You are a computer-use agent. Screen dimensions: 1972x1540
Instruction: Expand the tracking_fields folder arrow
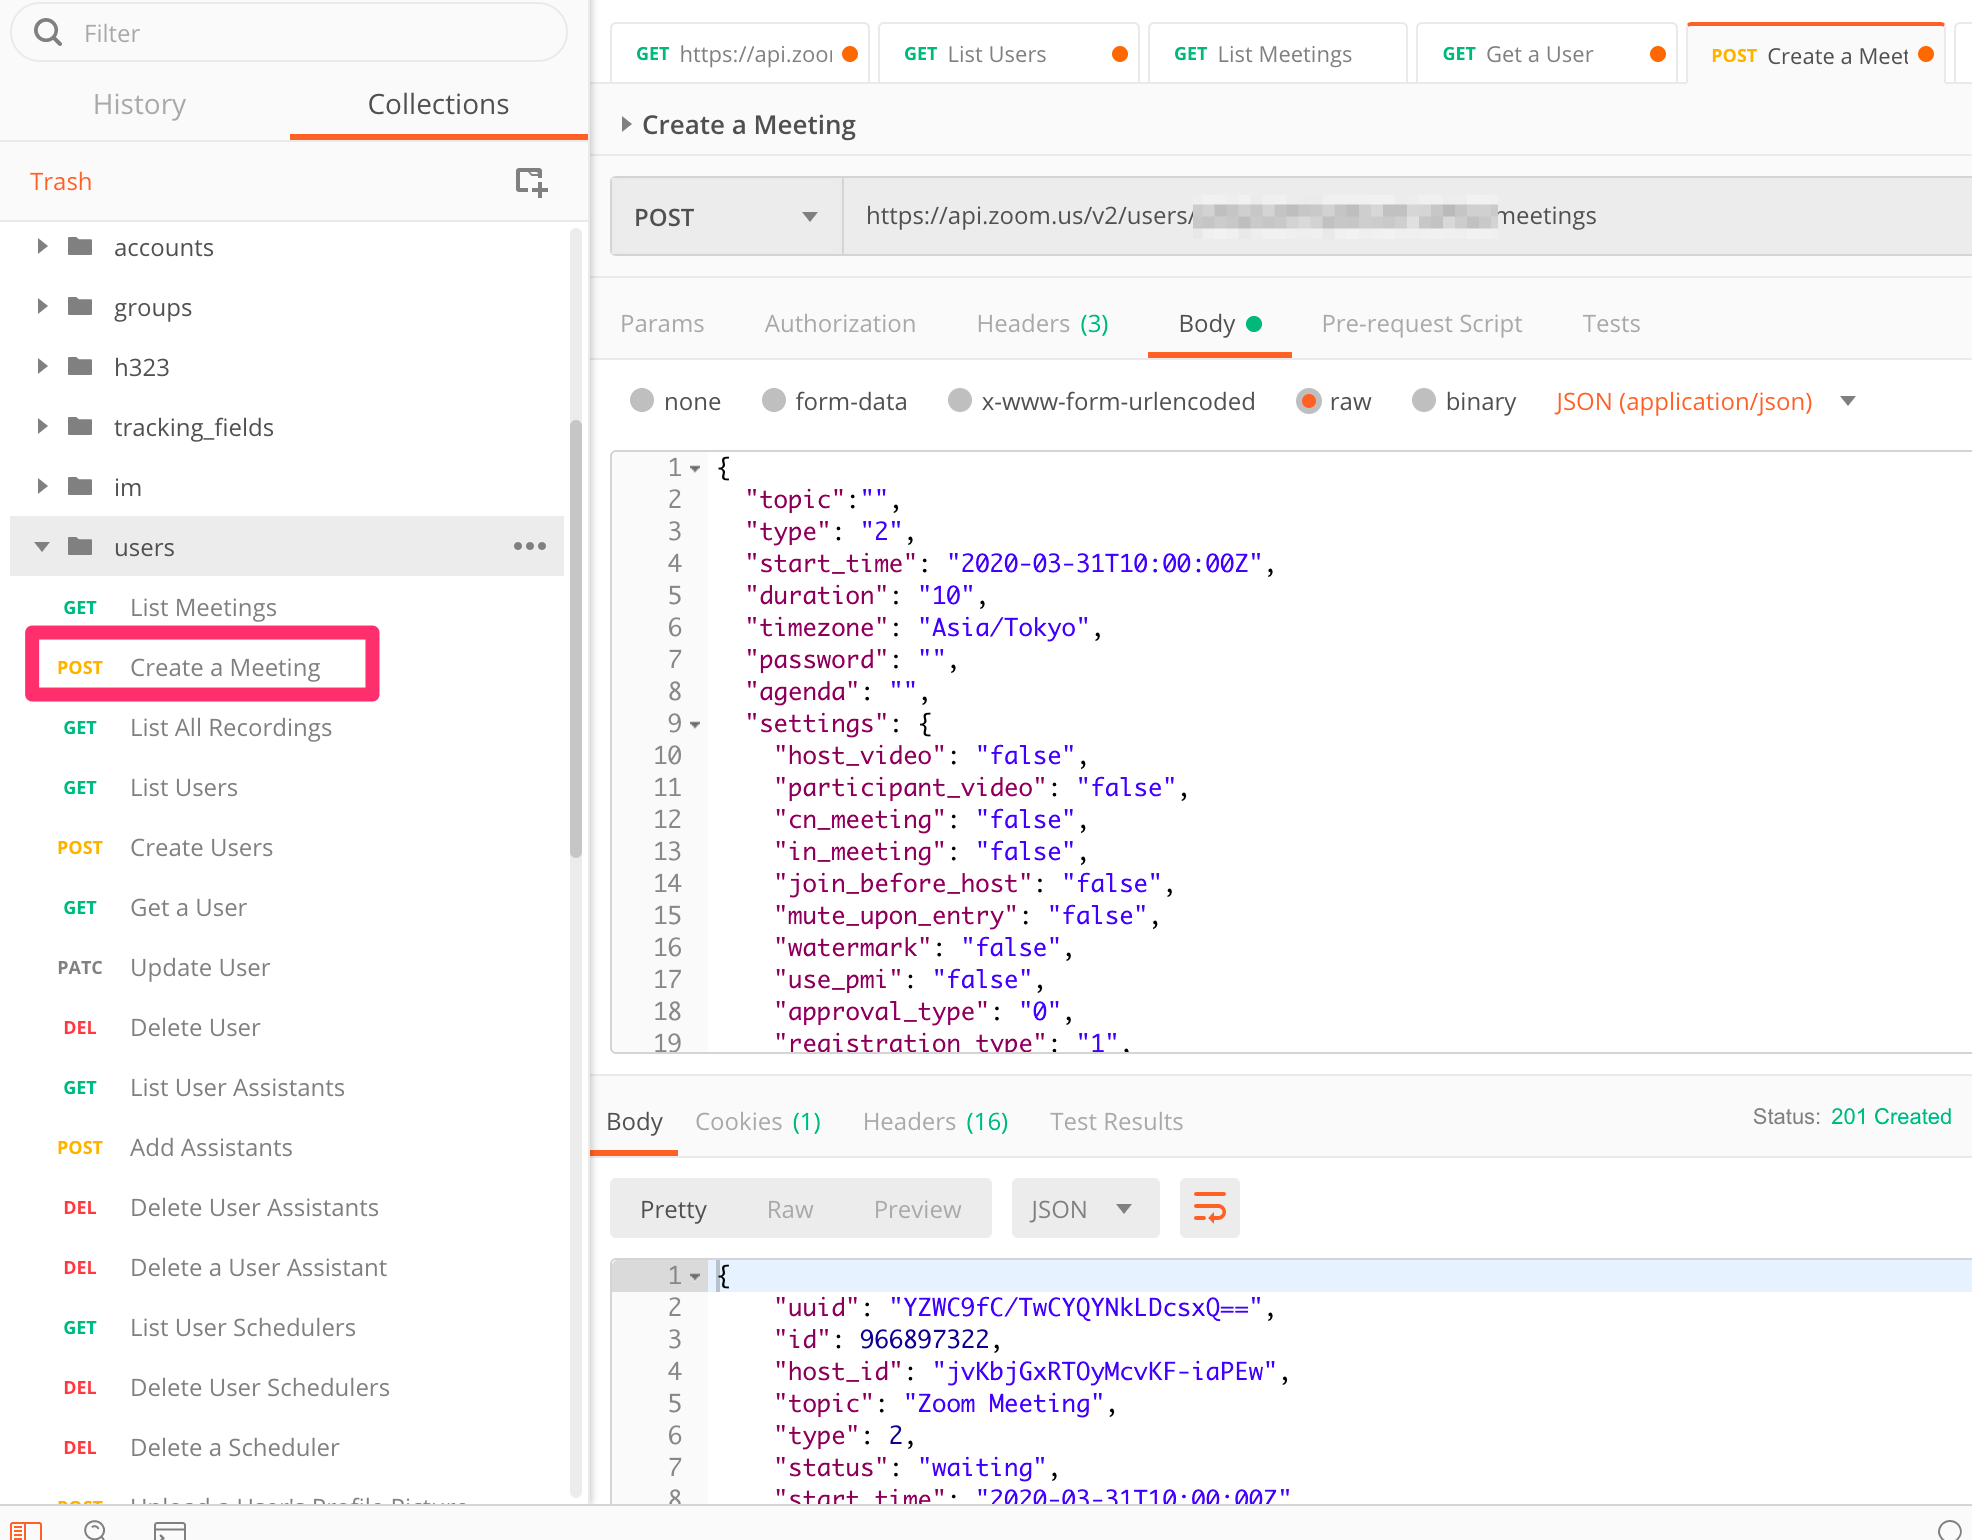[42, 426]
